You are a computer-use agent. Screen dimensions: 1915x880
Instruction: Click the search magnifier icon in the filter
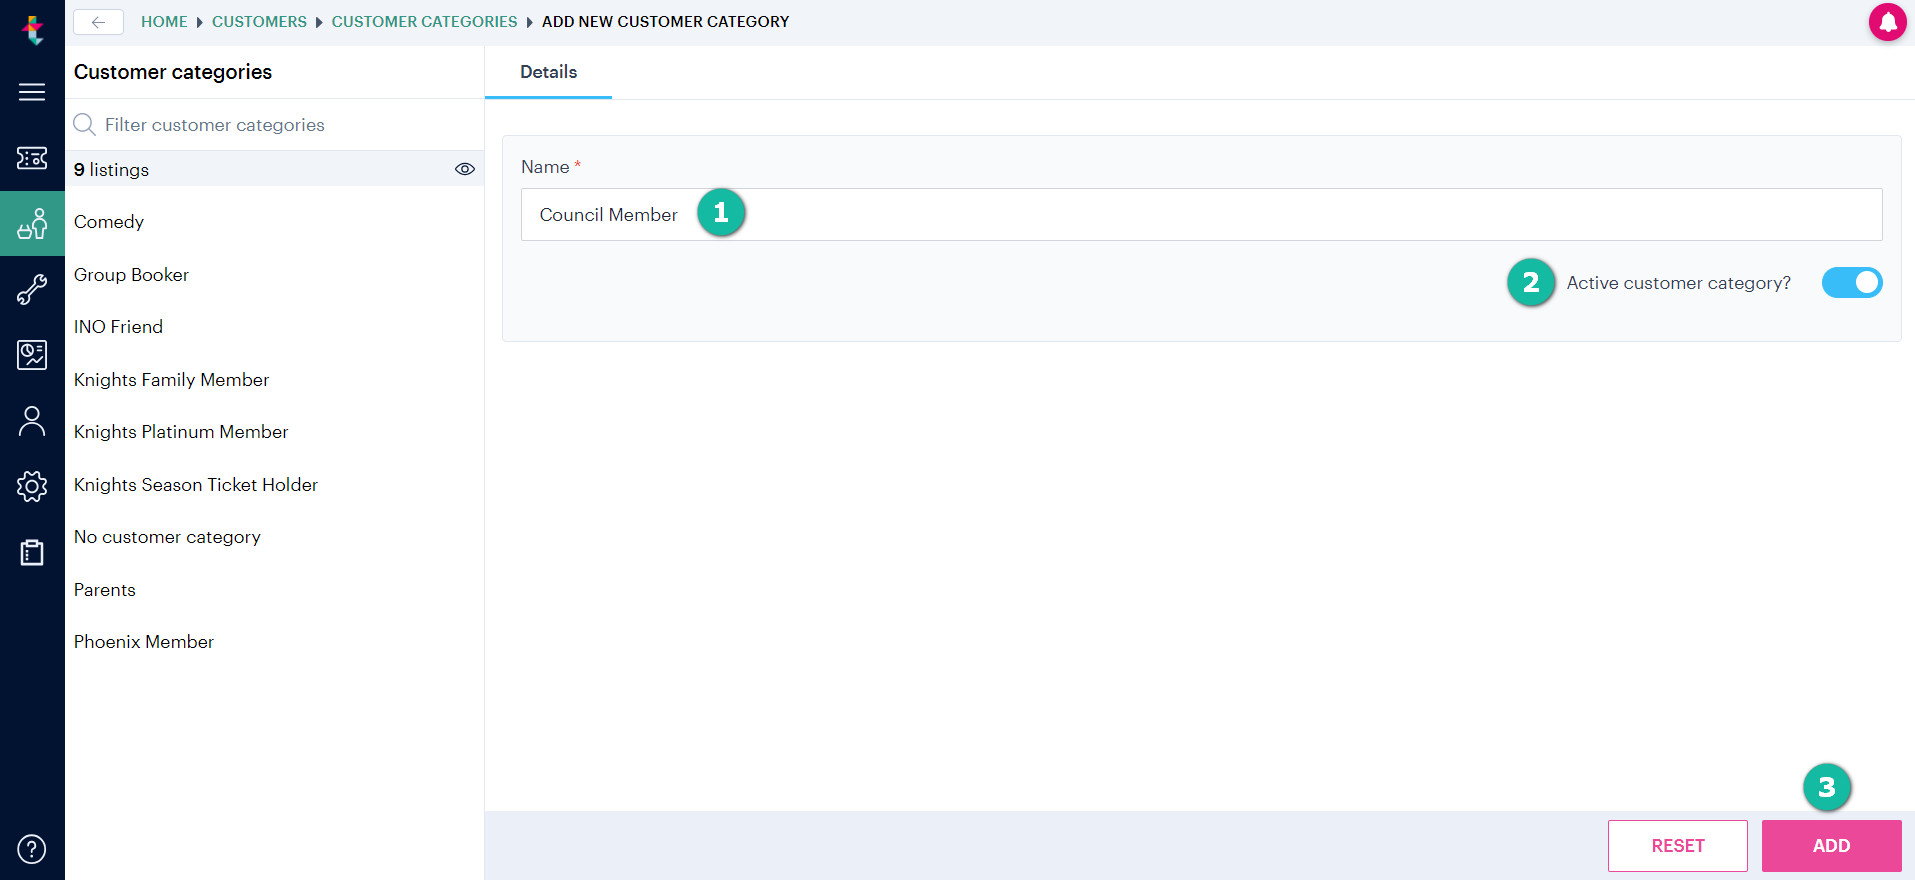click(85, 124)
